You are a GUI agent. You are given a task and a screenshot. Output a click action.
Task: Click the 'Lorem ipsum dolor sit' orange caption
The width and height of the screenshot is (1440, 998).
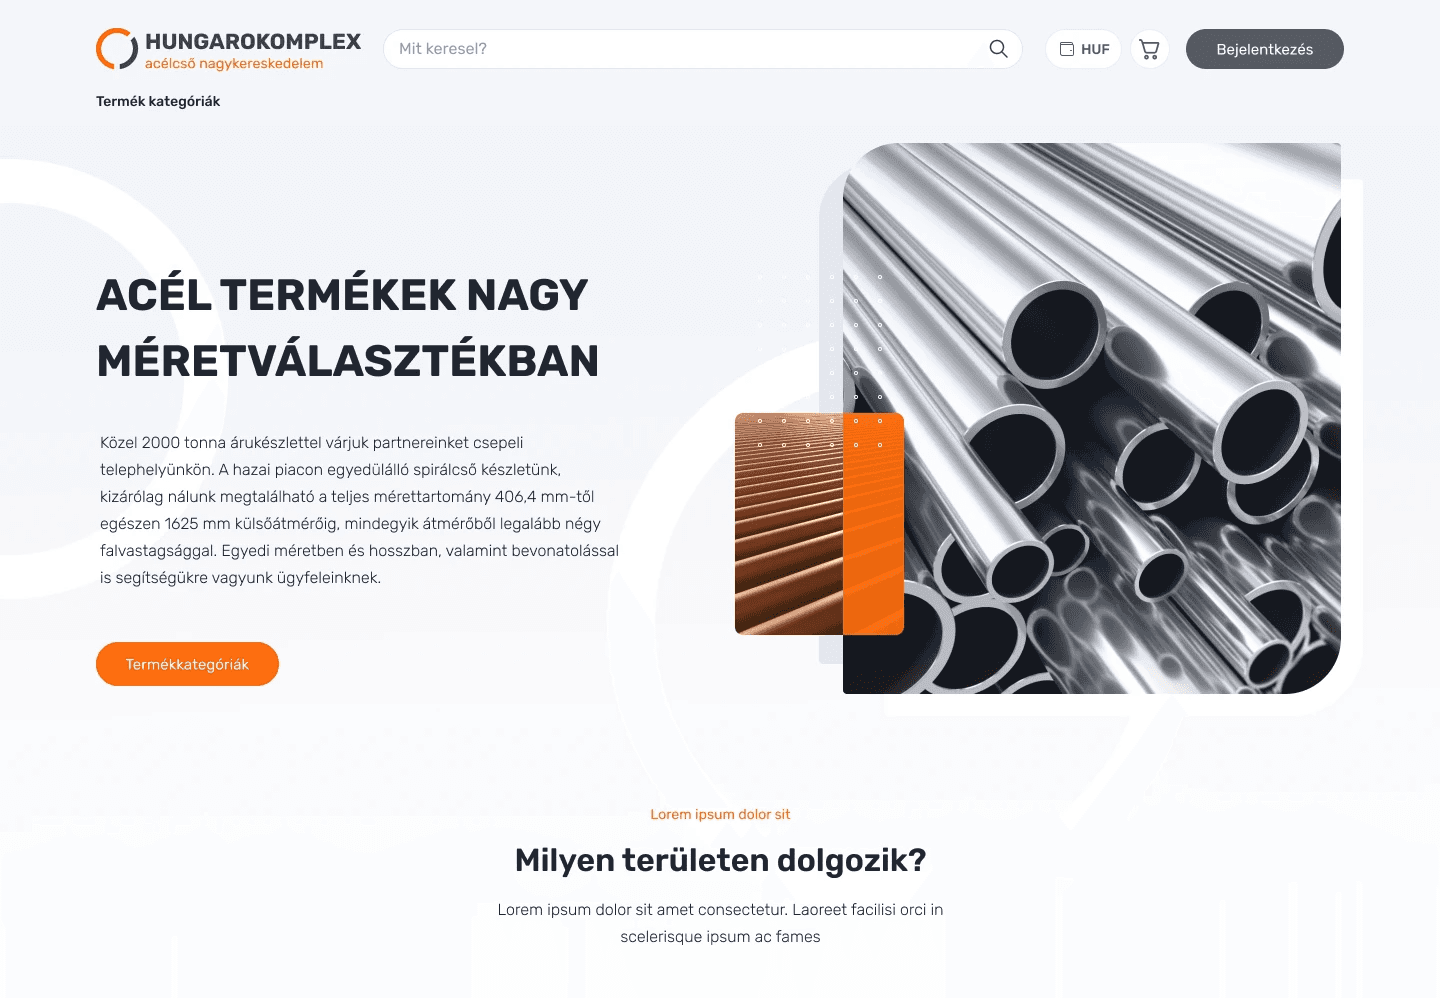tap(720, 814)
